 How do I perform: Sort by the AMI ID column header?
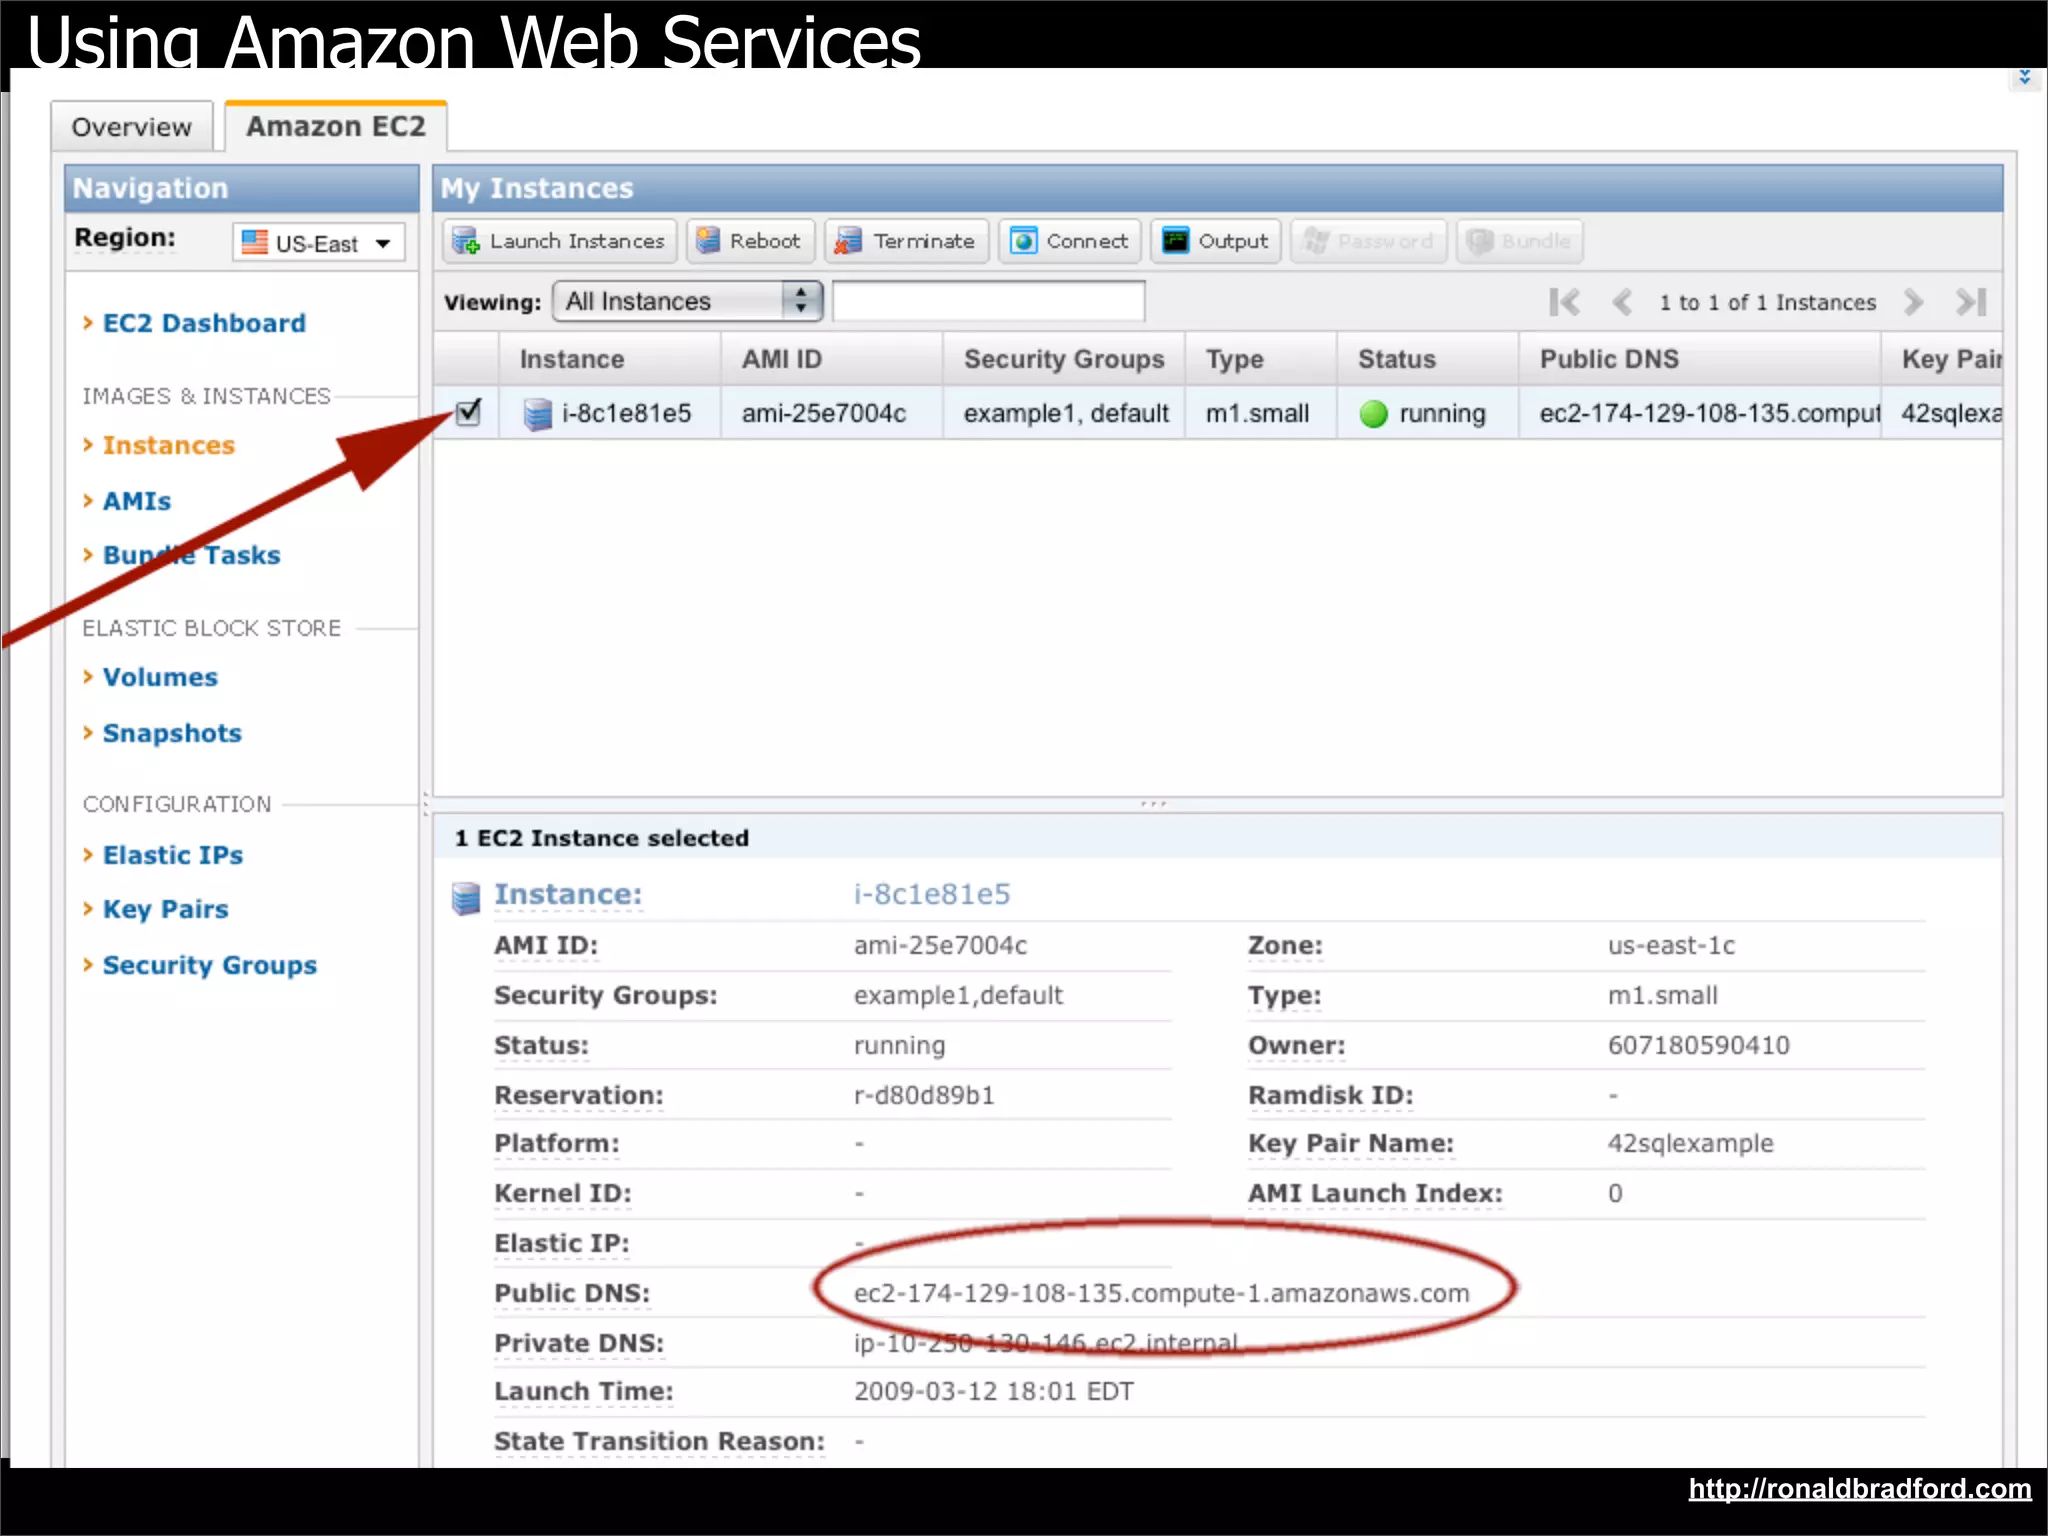click(x=831, y=359)
